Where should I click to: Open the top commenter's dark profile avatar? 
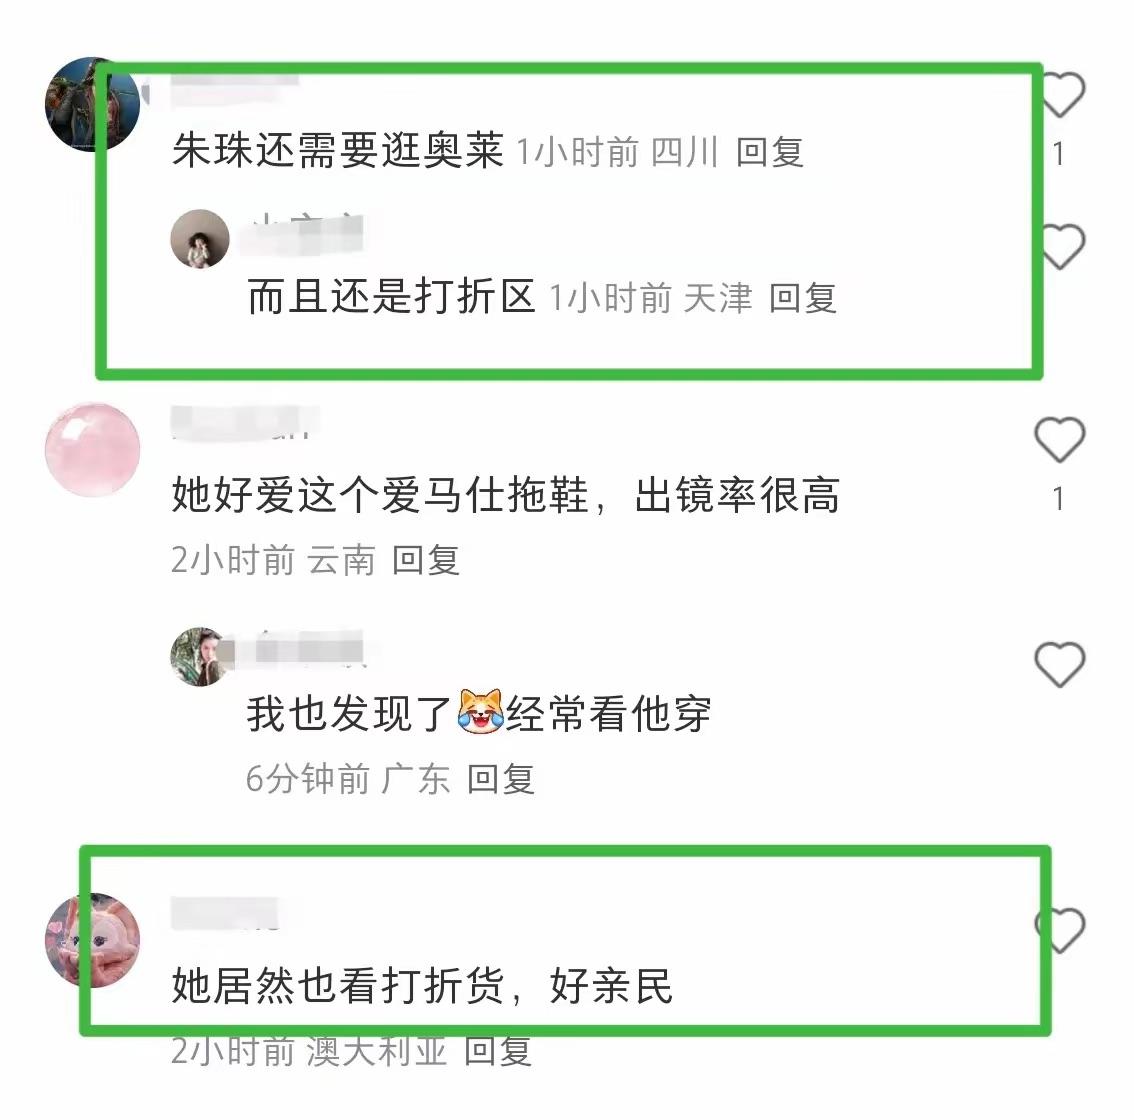[93, 104]
